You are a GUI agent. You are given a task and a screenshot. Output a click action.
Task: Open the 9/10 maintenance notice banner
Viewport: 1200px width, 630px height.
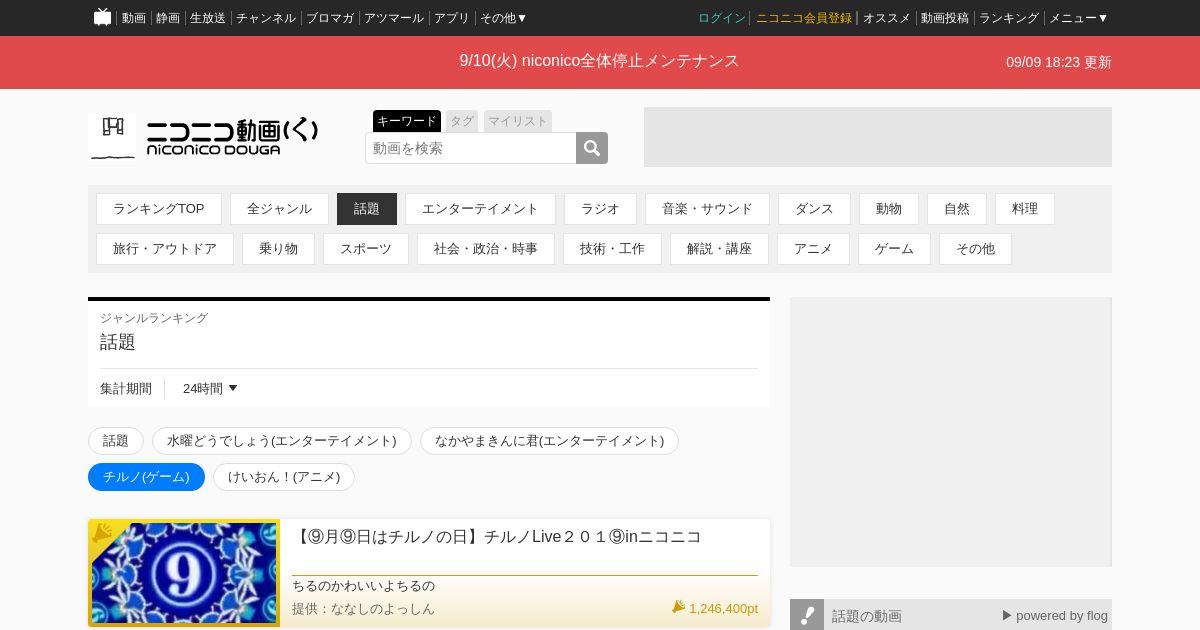pos(599,61)
